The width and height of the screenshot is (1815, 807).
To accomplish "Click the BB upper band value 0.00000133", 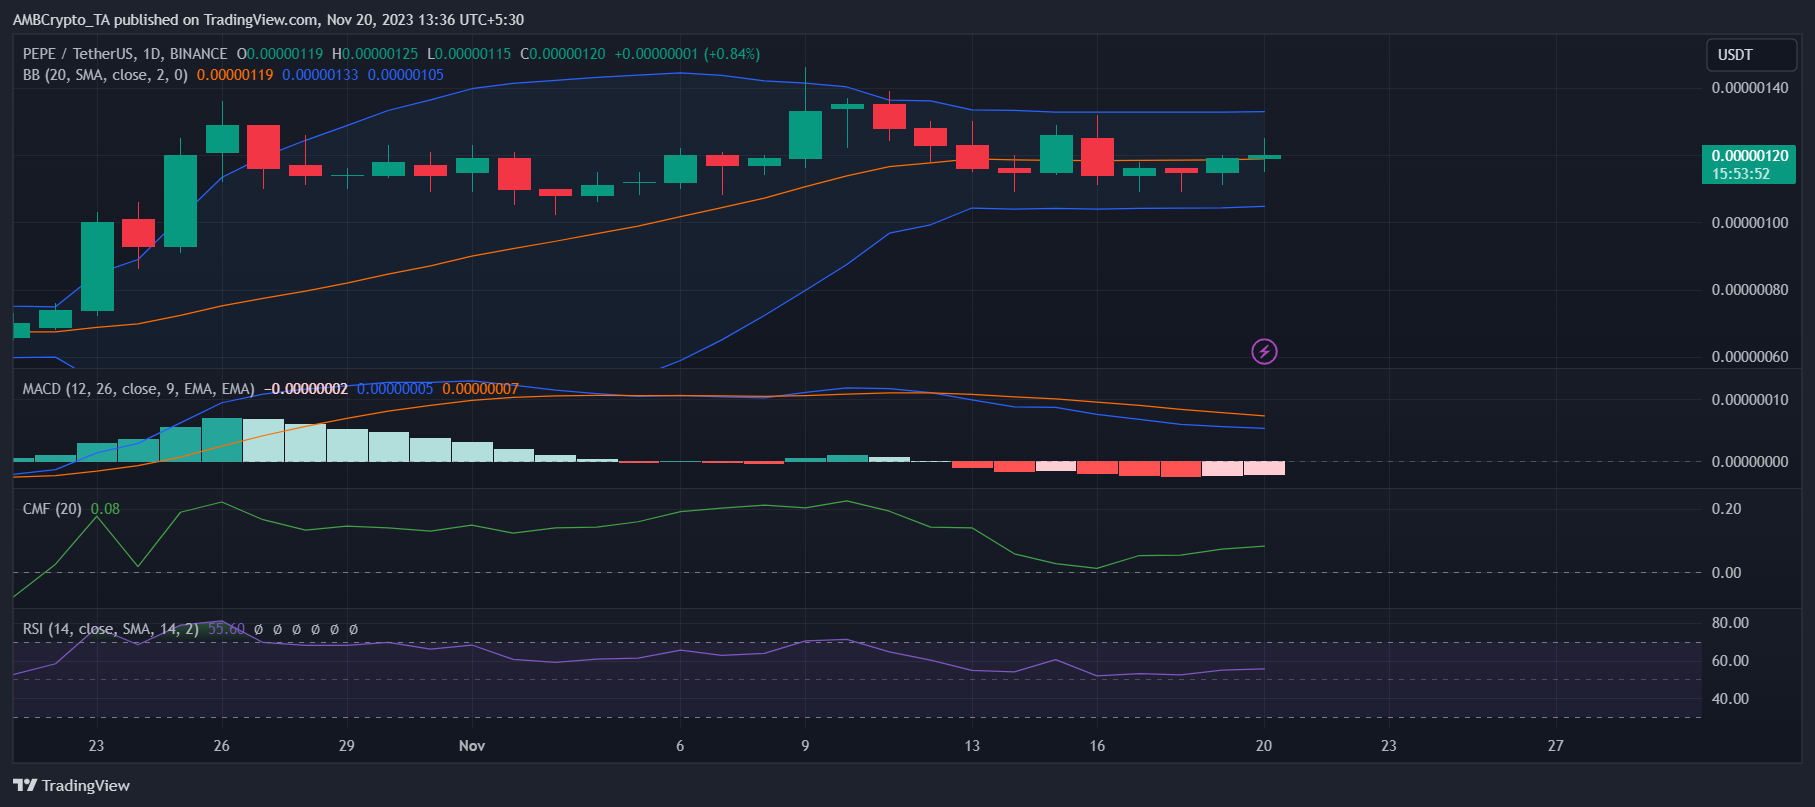I will pos(320,75).
